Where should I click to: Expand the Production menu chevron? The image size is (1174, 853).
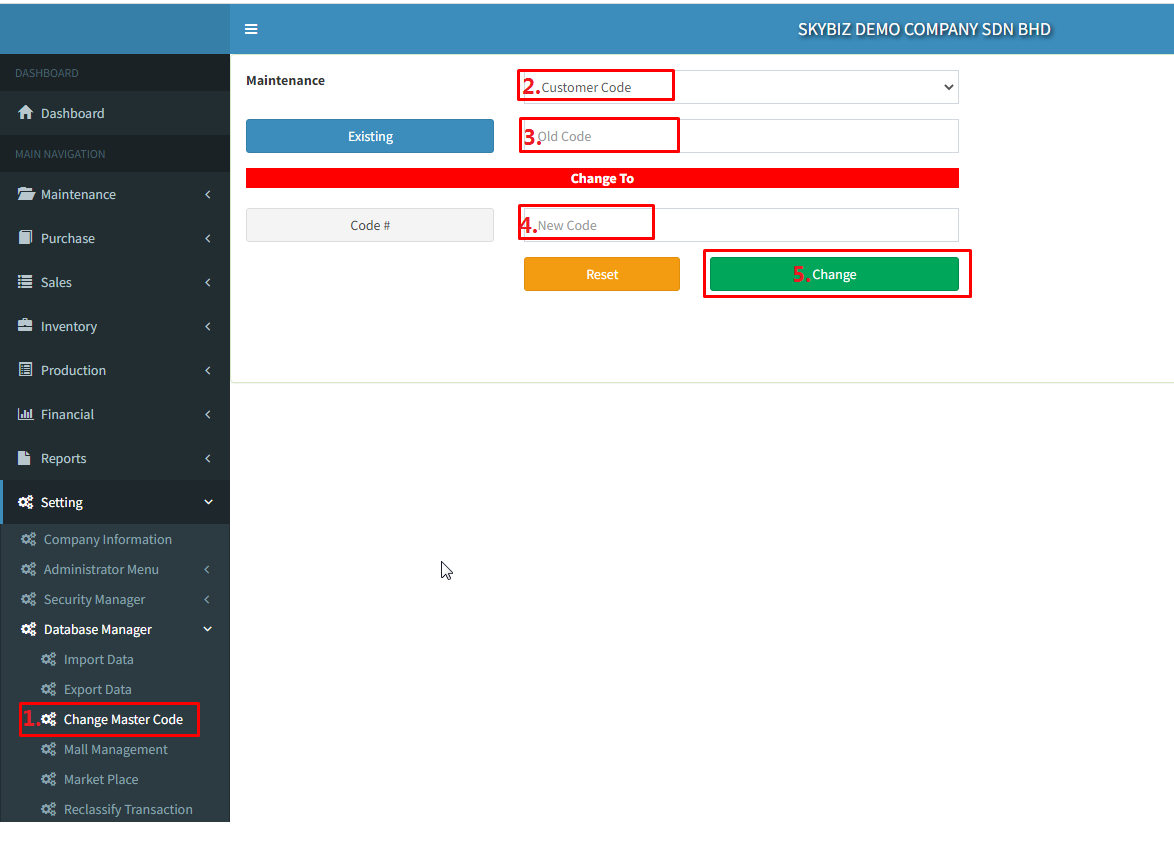coord(207,370)
